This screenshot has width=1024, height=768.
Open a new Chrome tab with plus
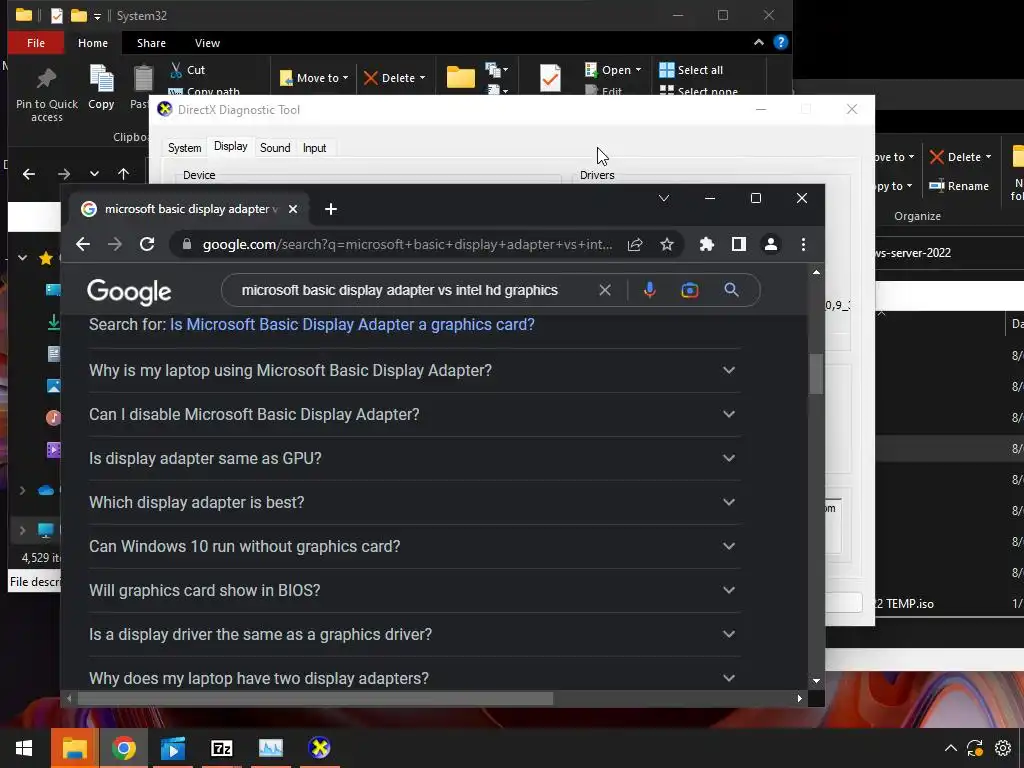(331, 209)
